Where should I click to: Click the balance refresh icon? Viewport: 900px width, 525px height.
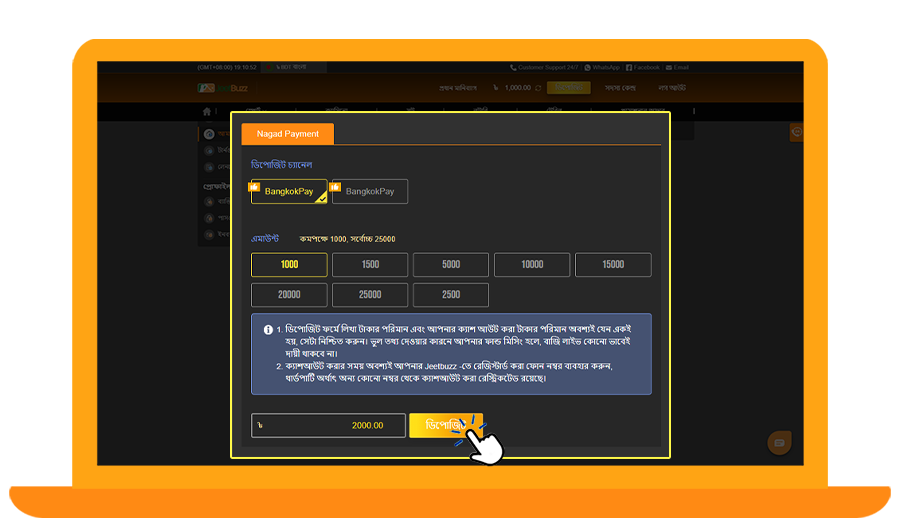[x=538, y=88]
